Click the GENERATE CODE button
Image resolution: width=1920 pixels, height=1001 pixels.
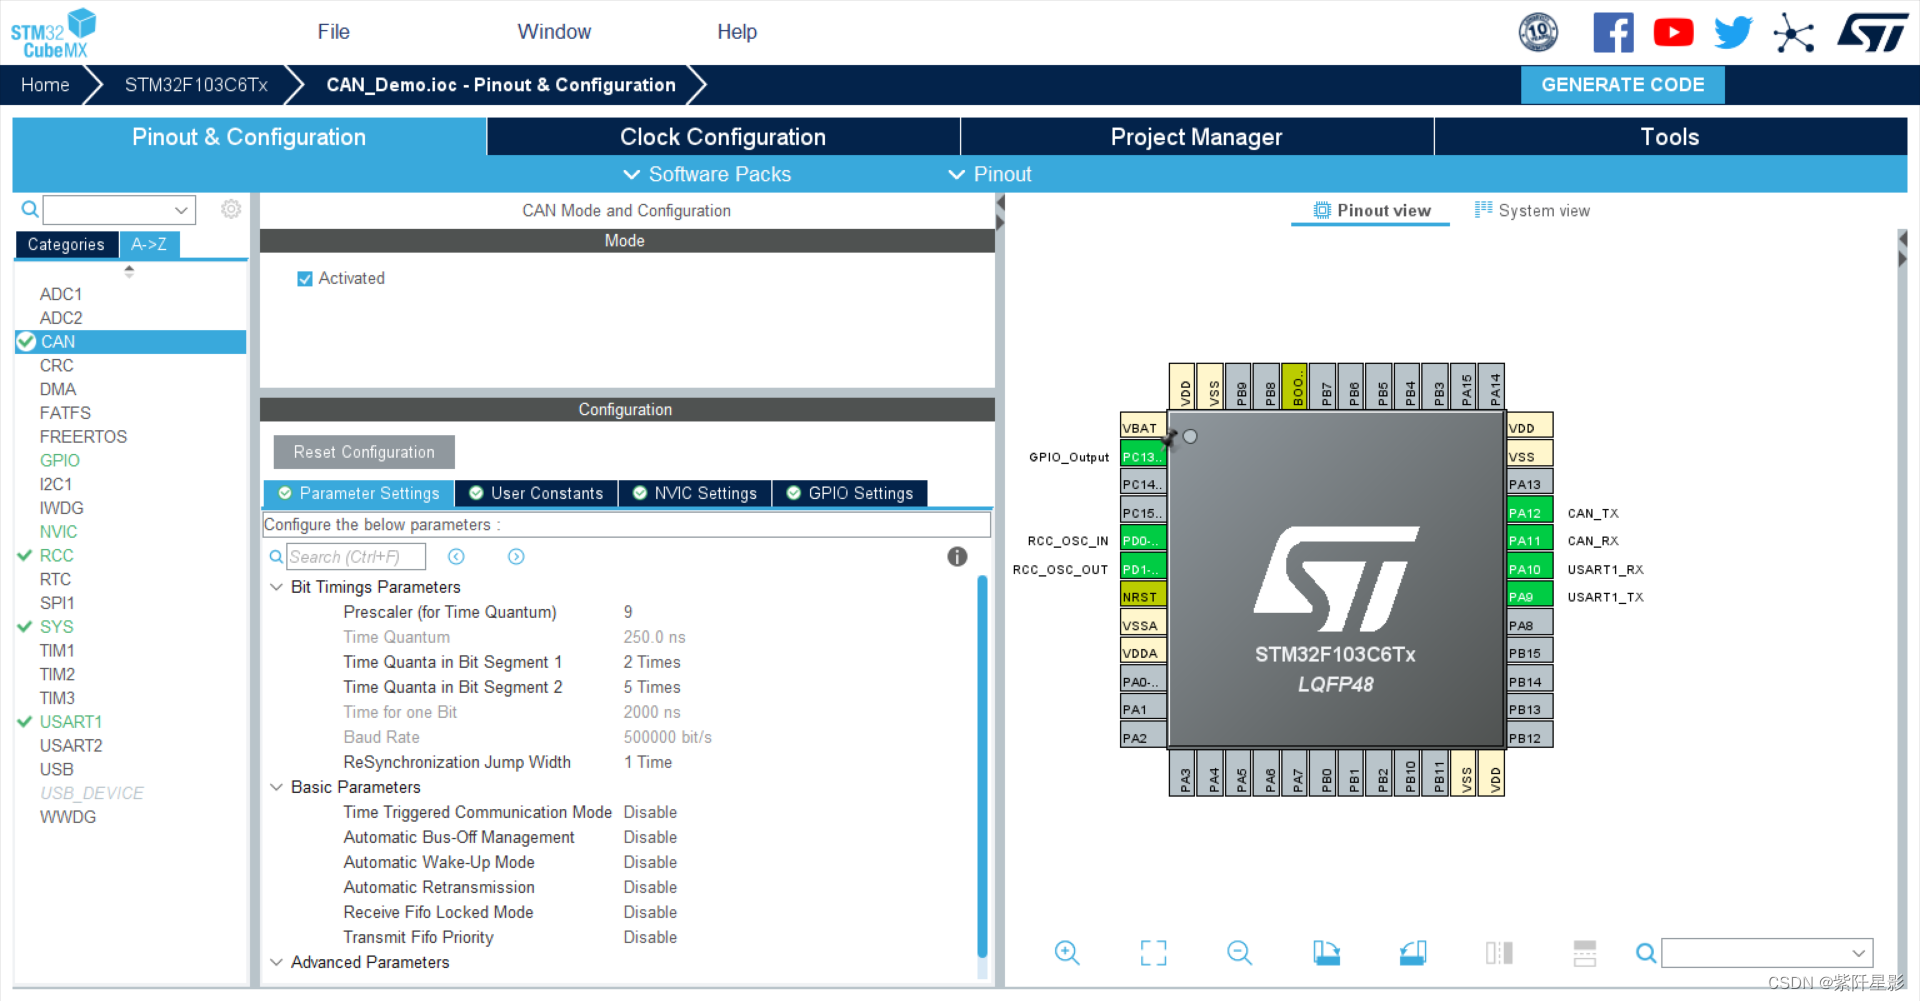pyautogui.click(x=1623, y=85)
